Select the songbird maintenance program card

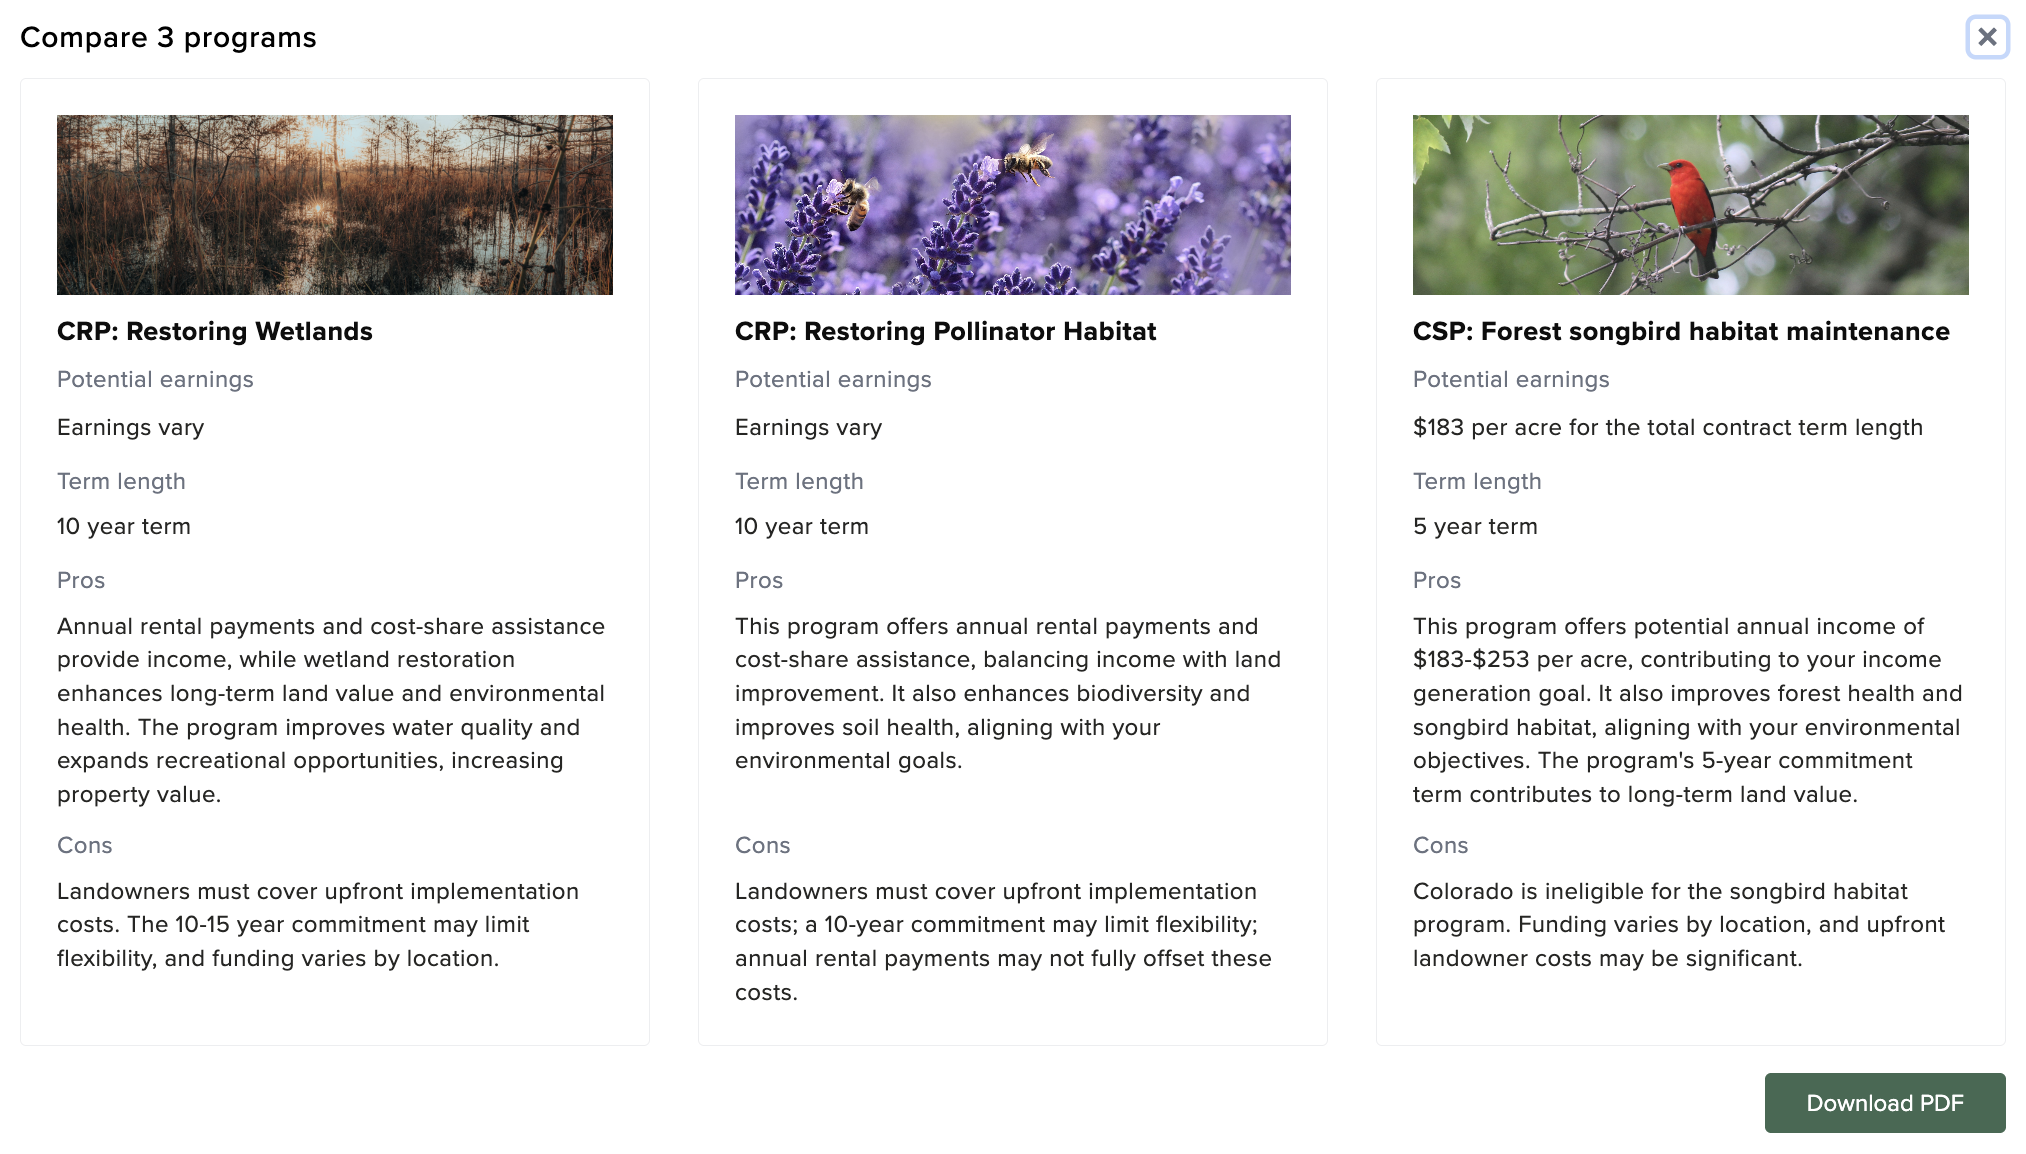(x=1690, y=560)
